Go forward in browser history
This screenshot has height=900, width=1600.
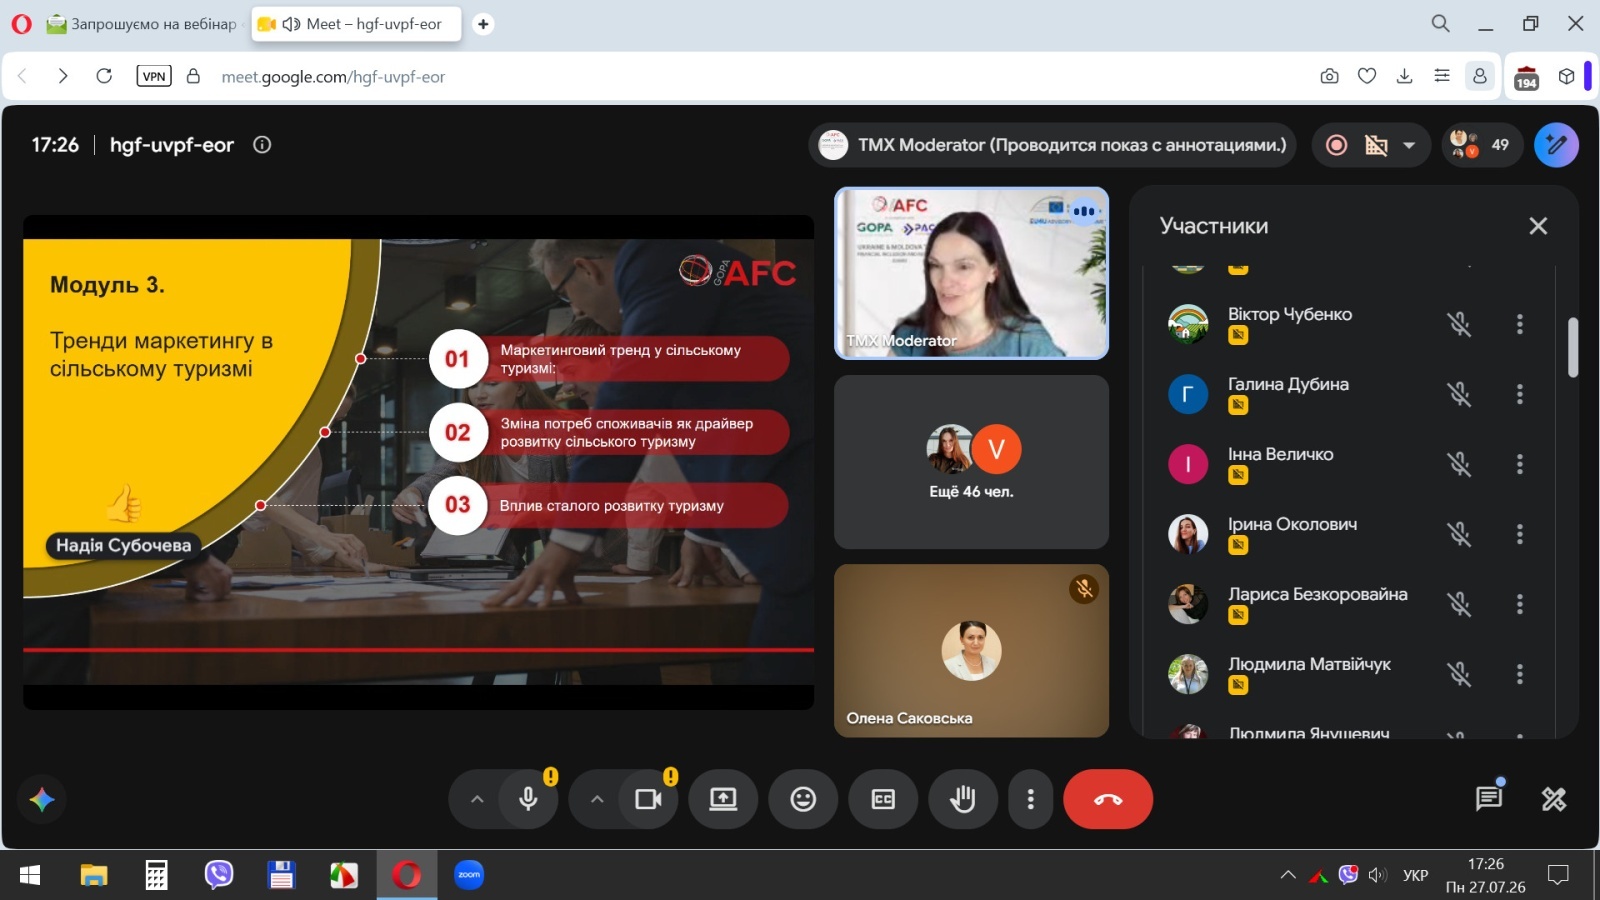pyautogui.click(x=63, y=76)
